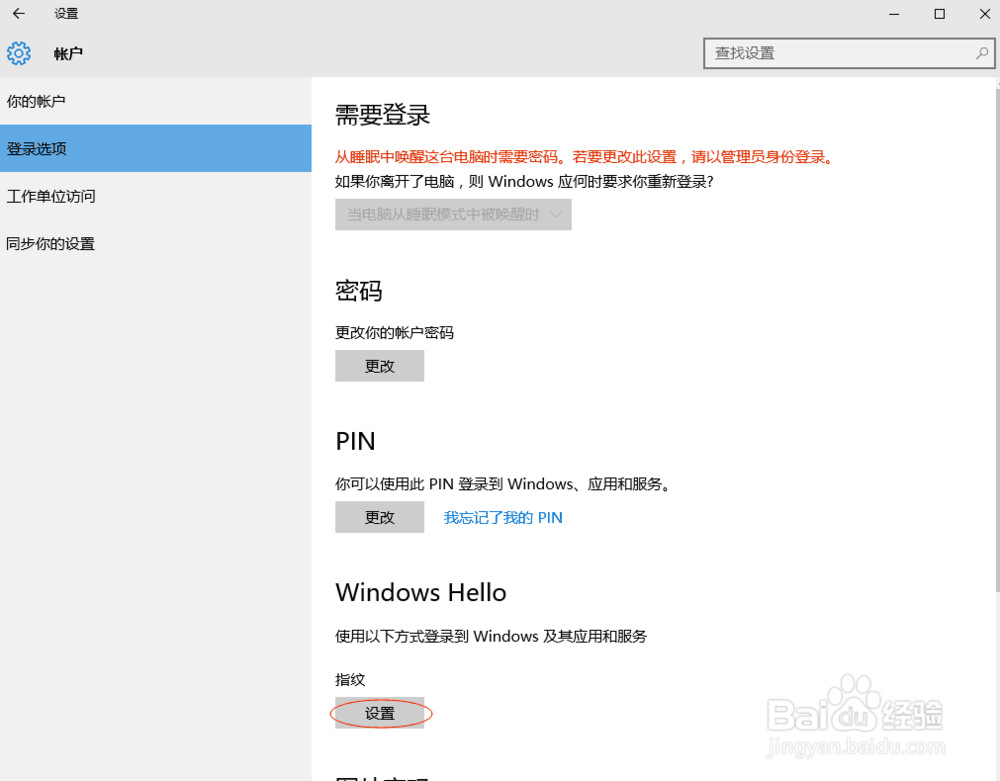Click the Windows Hello heading
This screenshot has width=1000, height=781.
pos(421,592)
